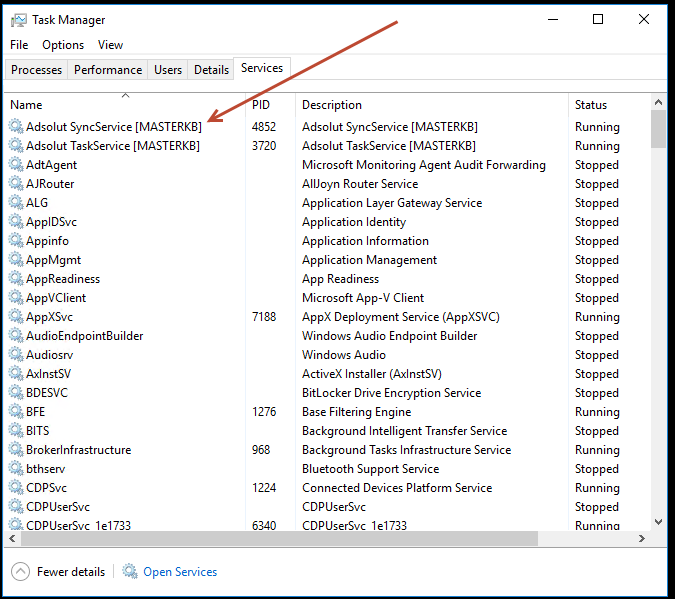The image size is (675, 599).
Task: Click the Open Services gear icon
Action: point(130,572)
